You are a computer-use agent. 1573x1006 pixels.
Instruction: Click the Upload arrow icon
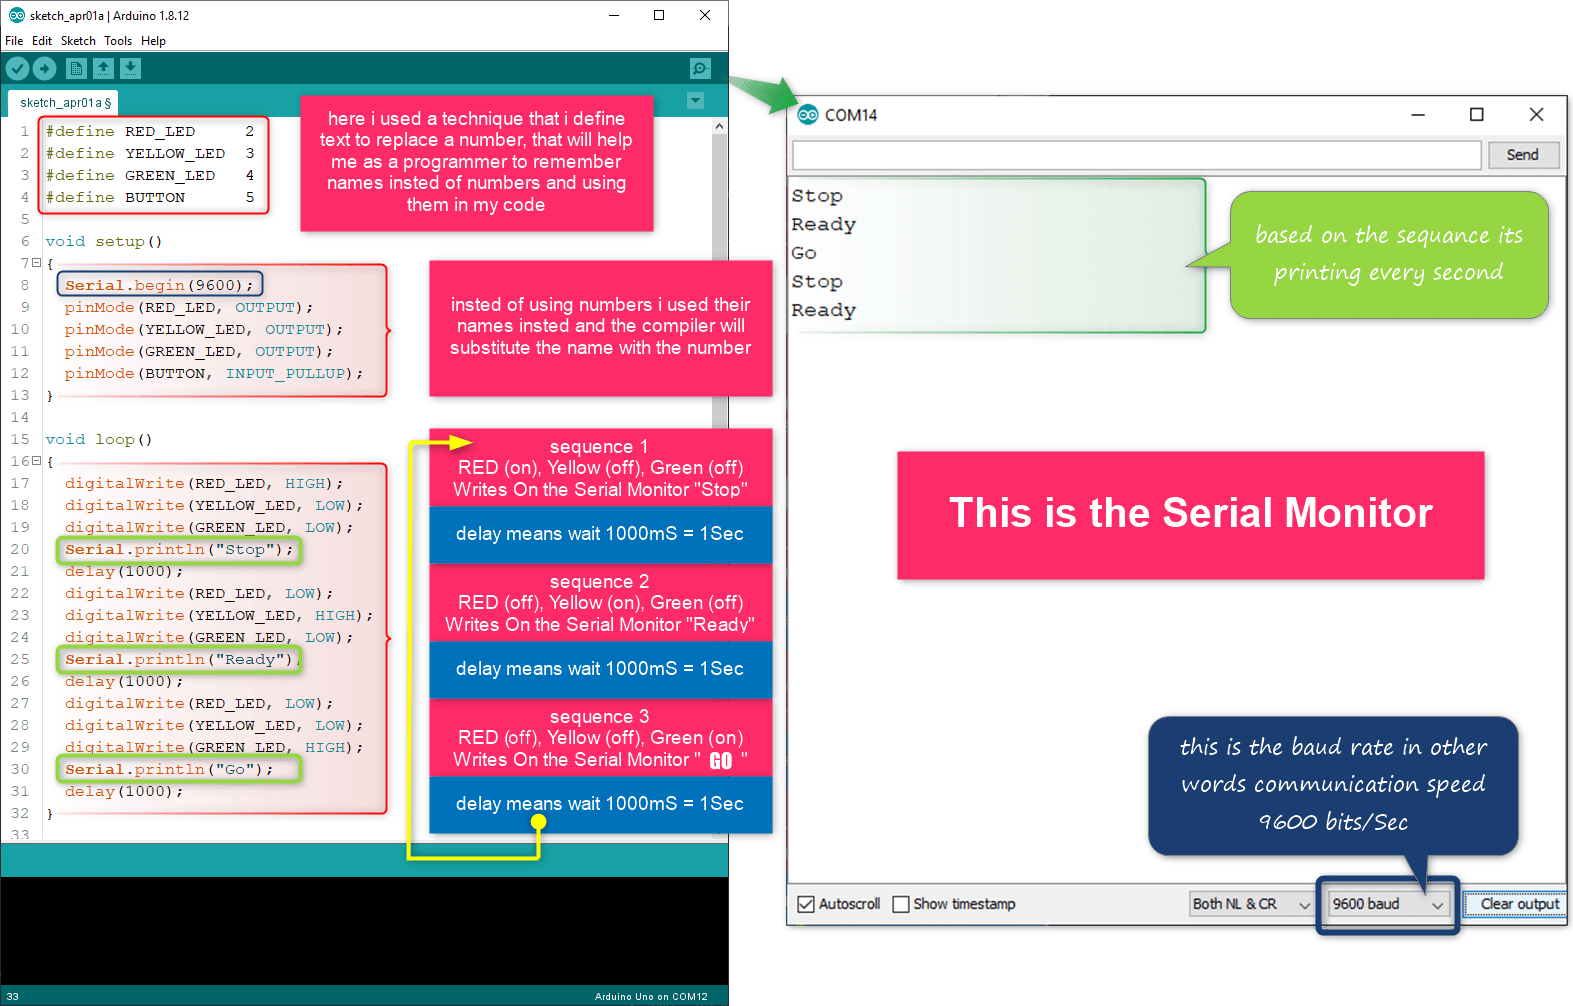(x=44, y=68)
